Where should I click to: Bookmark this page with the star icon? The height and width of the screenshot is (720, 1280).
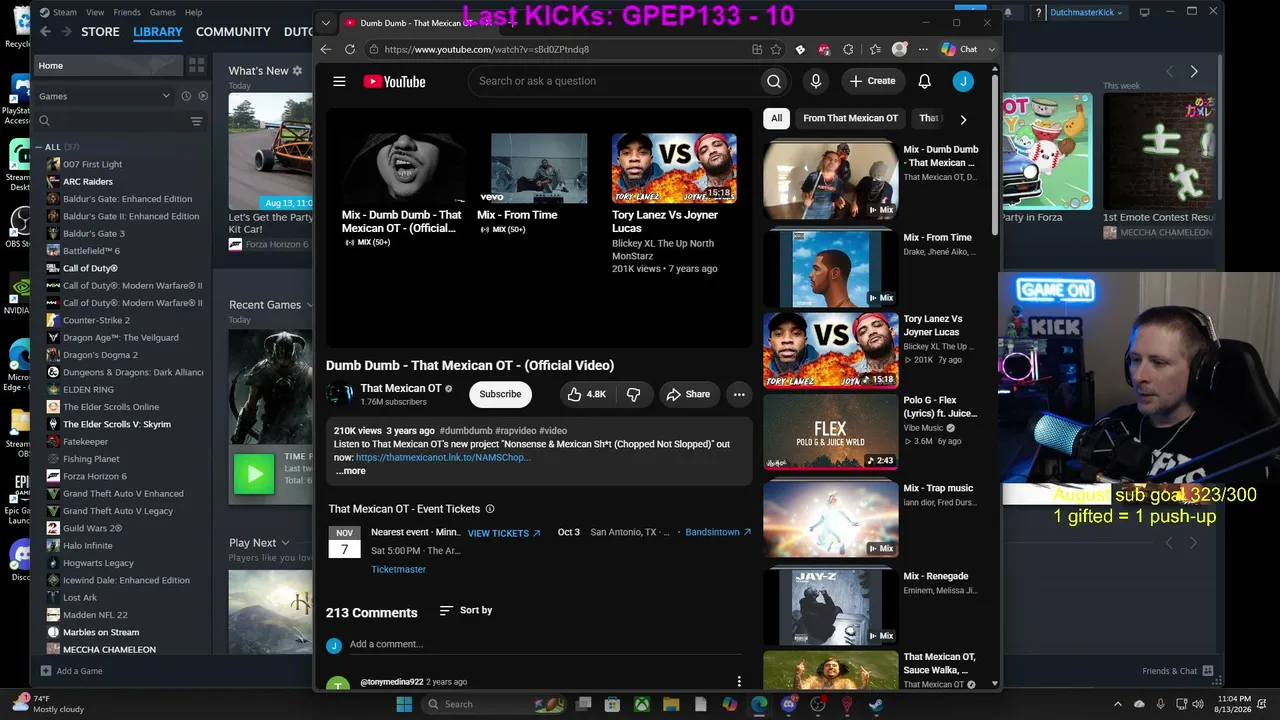pyautogui.click(x=776, y=49)
